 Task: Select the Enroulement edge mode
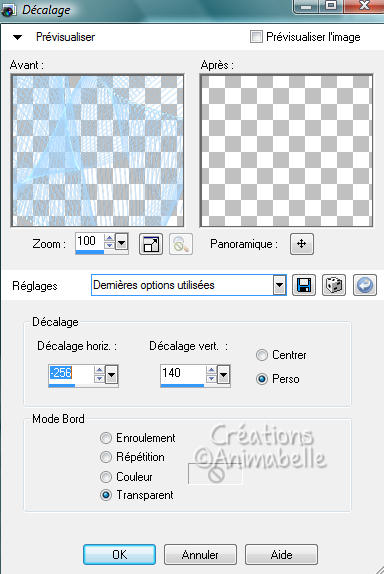click(x=106, y=438)
